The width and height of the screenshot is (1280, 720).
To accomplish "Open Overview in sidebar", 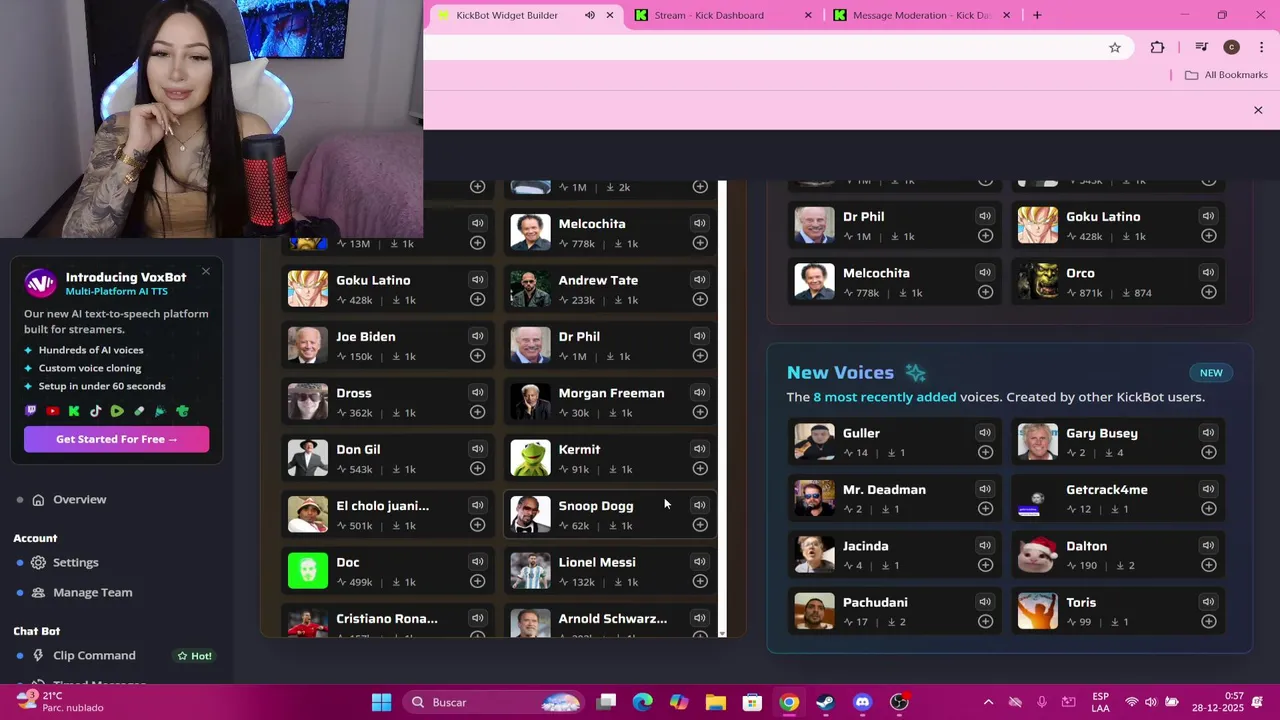I will click(x=80, y=500).
